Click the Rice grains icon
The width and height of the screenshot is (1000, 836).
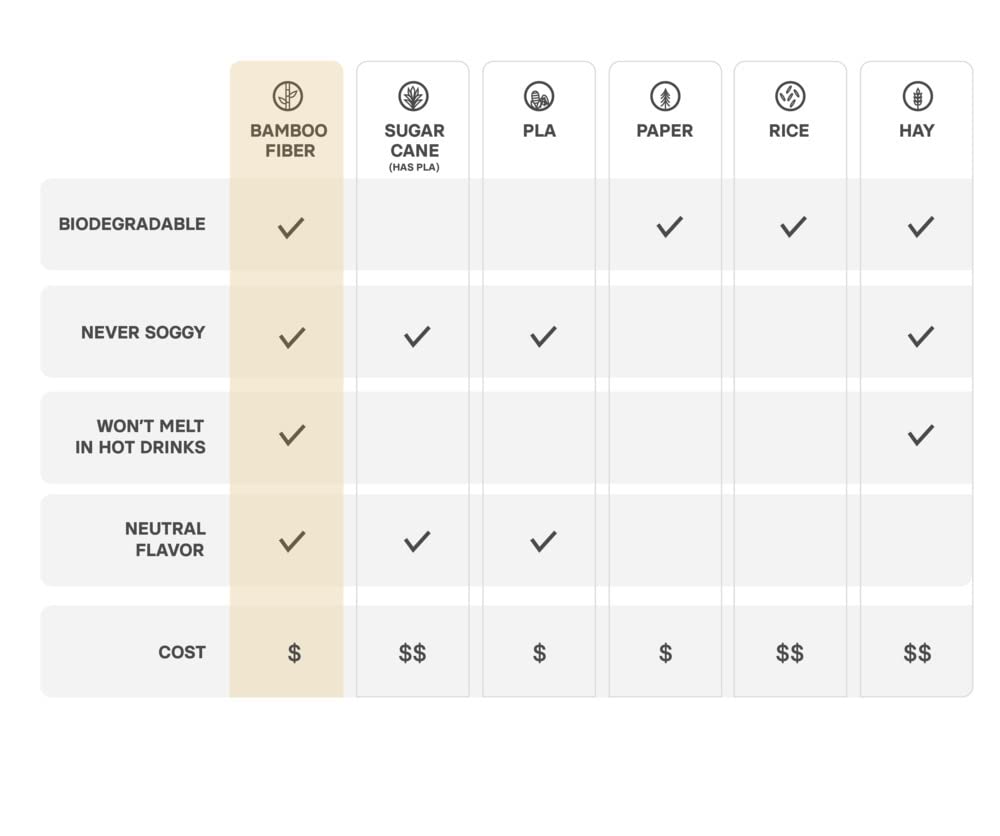[790, 96]
